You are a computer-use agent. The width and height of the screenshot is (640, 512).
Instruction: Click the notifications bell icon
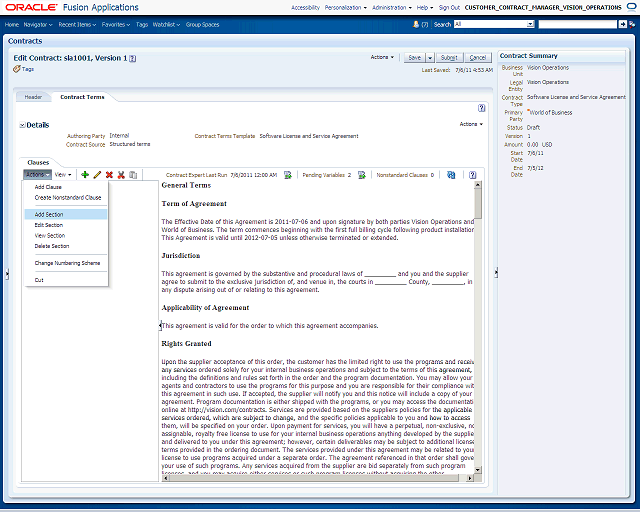416,24
